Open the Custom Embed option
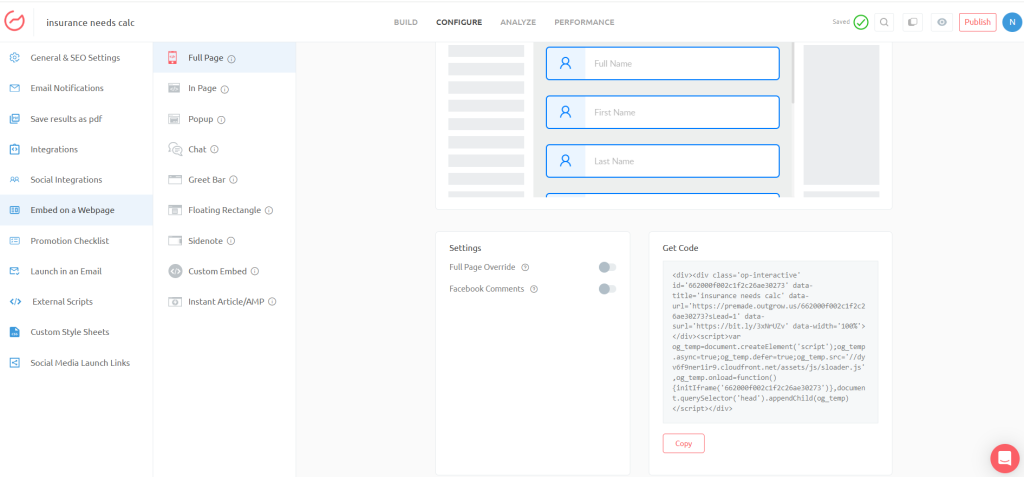Viewport: 1024px width, 477px height. 217,271
